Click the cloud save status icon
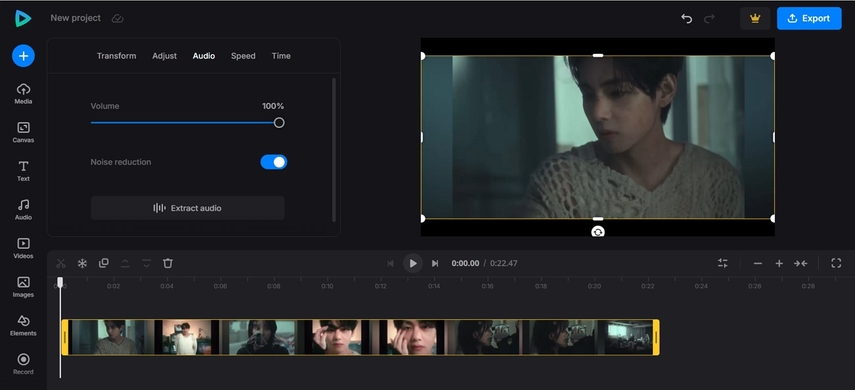The image size is (855, 390). pos(117,19)
